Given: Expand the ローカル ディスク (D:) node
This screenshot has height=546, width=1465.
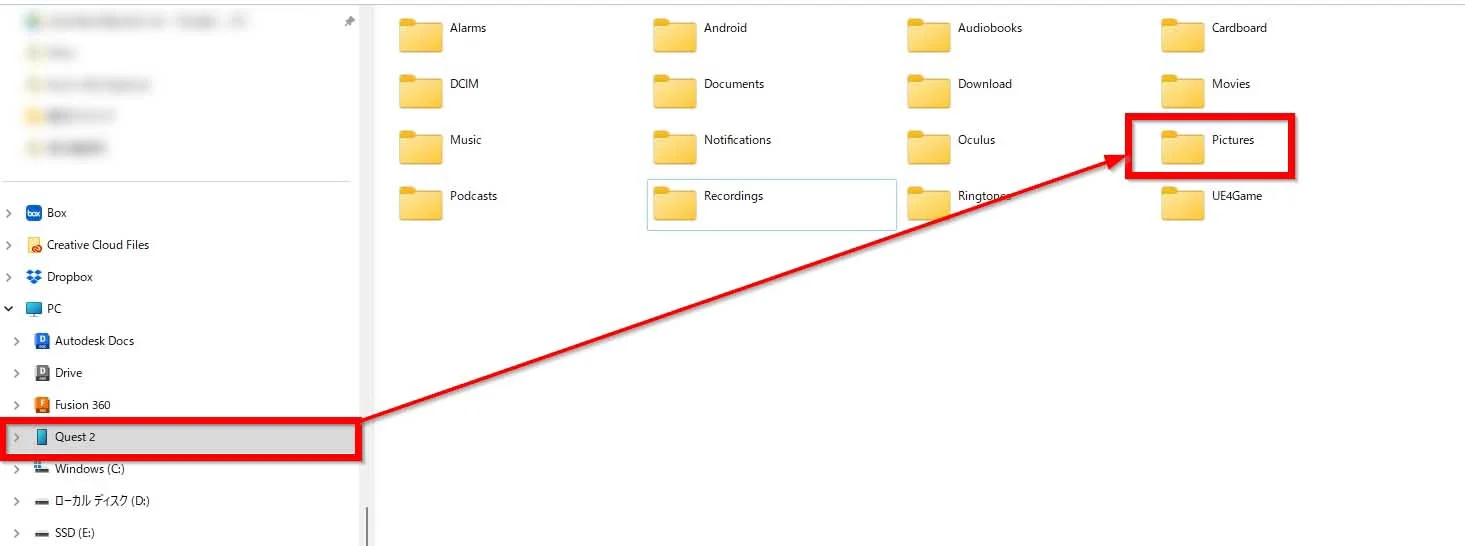Looking at the screenshot, I should [x=17, y=501].
